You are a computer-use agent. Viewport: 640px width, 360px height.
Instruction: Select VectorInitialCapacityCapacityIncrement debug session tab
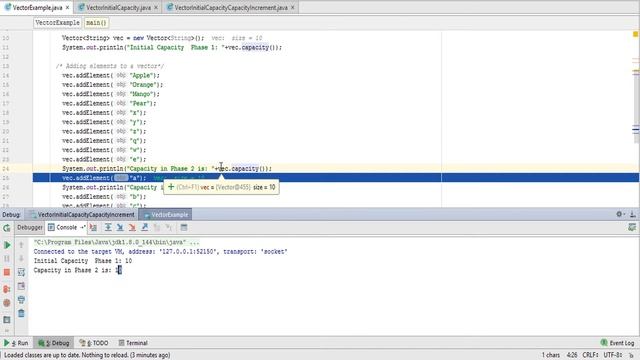(82, 215)
